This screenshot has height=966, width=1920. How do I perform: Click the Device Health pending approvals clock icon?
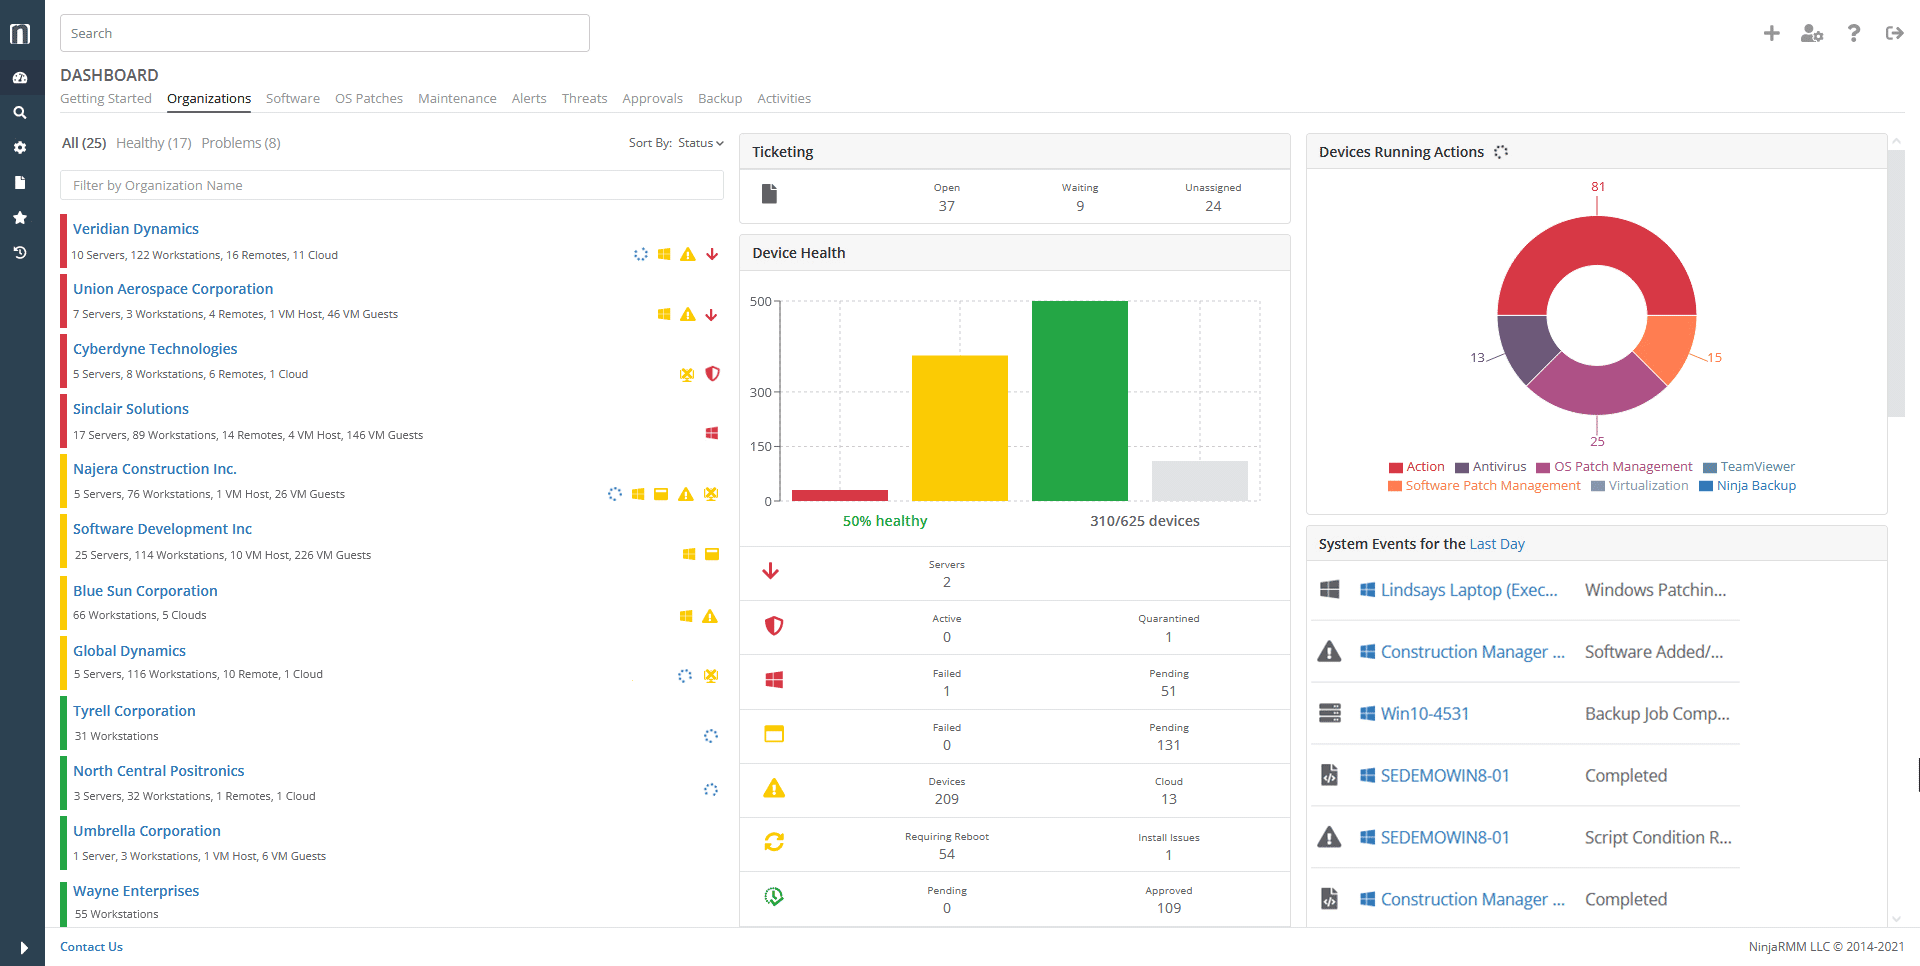774,896
